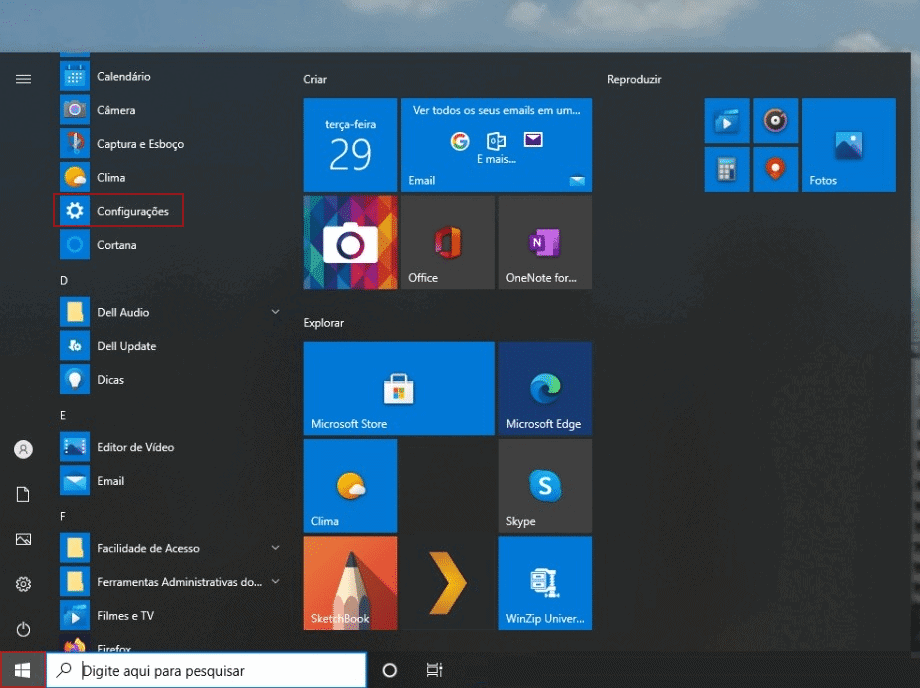Launch Editor de Vídeo
The width and height of the screenshot is (920, 688).
(x=170, y=447)
